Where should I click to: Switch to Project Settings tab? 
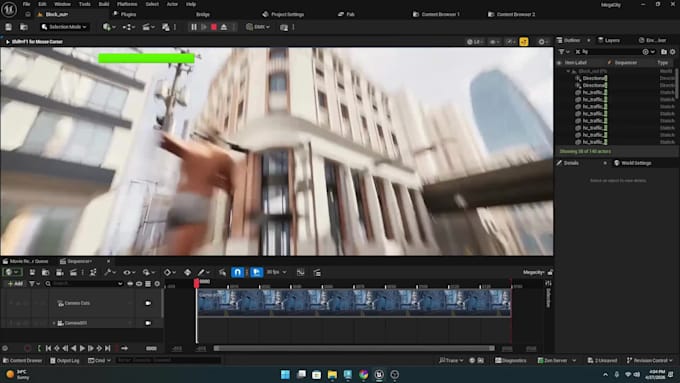click(283, 14)
